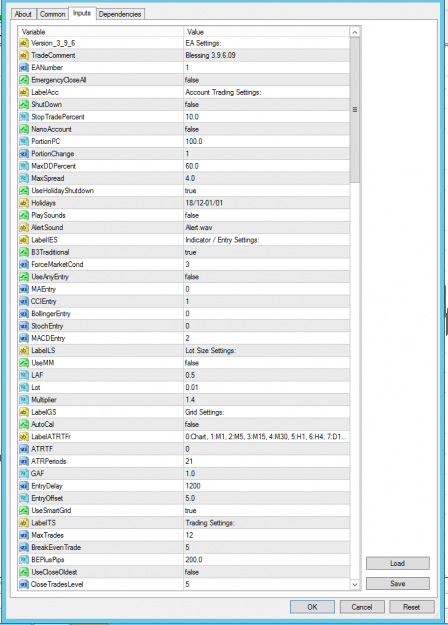Select the StochEntry variable name
The height and width of the screenshot is (625, 448).
tap(47, 326)
